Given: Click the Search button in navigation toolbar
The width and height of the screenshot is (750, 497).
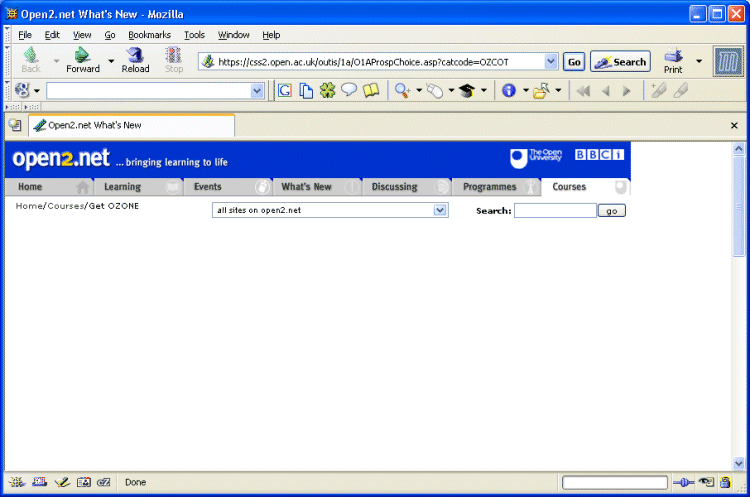Looking at the screenshot, I should pos(620,62).
